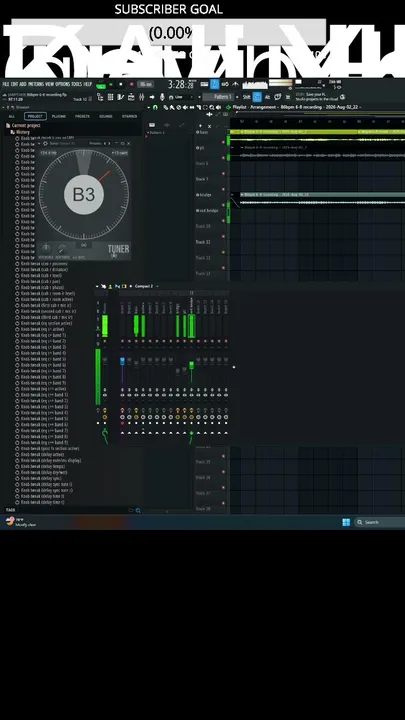
Task: Click the microphone recording icon in top toolbar
Action: 162,96
